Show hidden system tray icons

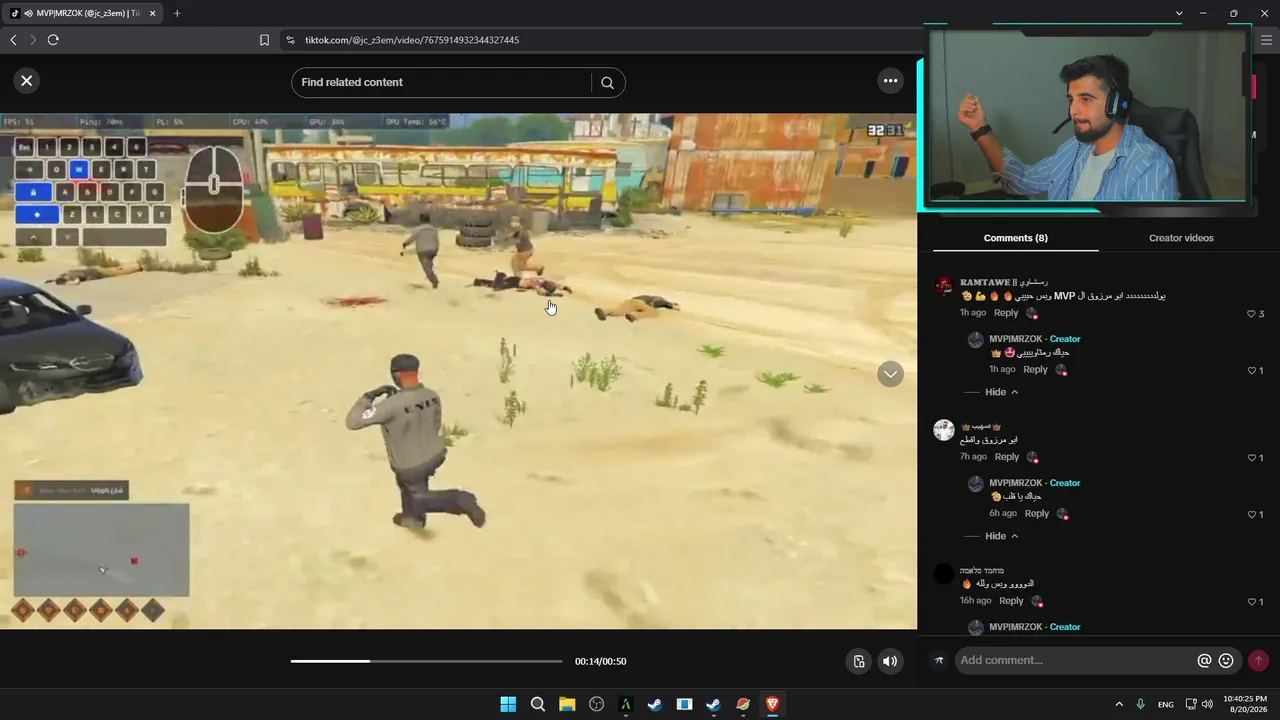coord(1119,704)
